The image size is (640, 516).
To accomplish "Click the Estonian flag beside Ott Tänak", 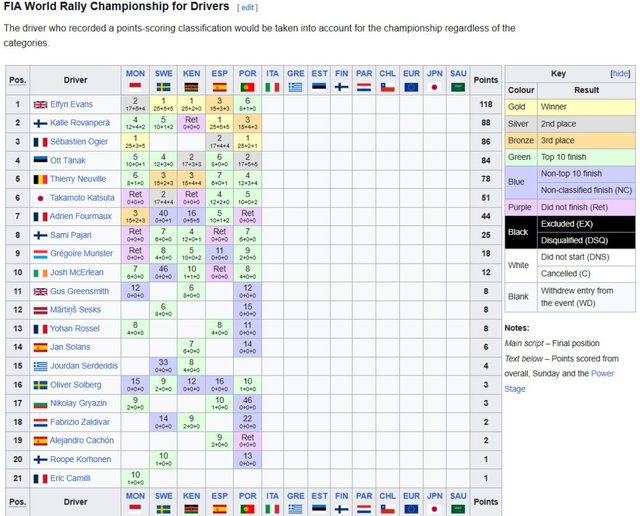I will click(40, 160).
